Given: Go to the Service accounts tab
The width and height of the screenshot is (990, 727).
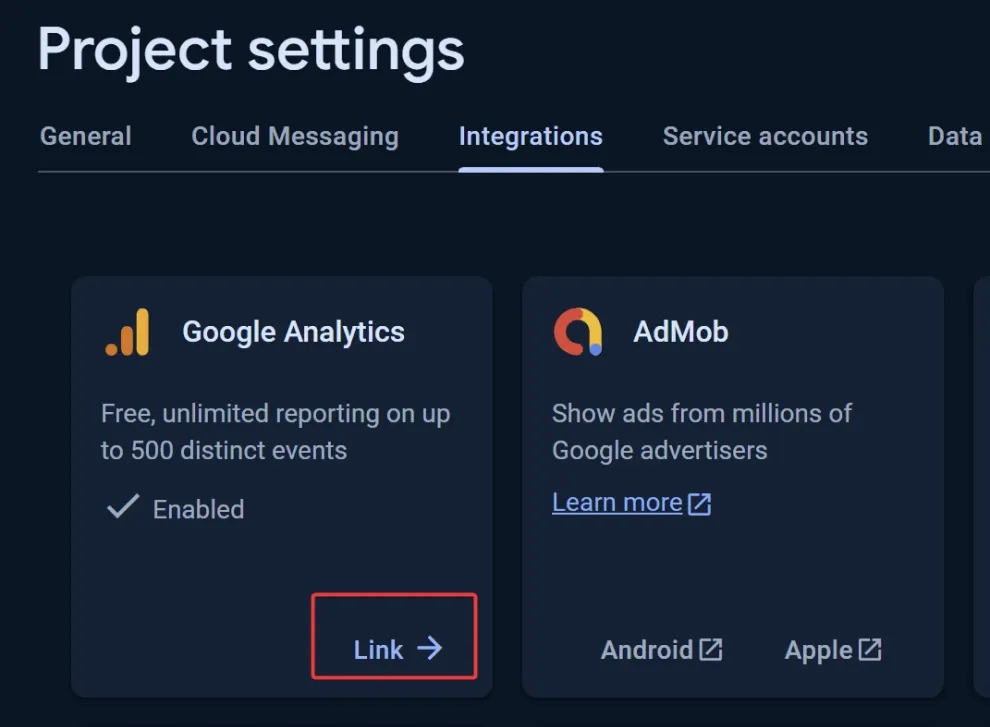Looking at the screenshot, I should click(765, 136).
